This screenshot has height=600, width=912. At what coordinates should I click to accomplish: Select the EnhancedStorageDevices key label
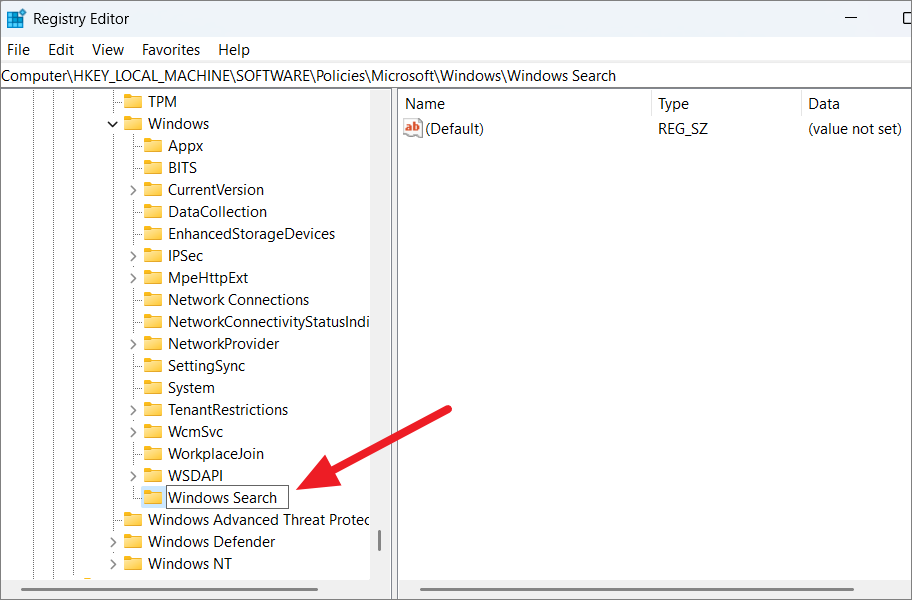coord(251,234)
